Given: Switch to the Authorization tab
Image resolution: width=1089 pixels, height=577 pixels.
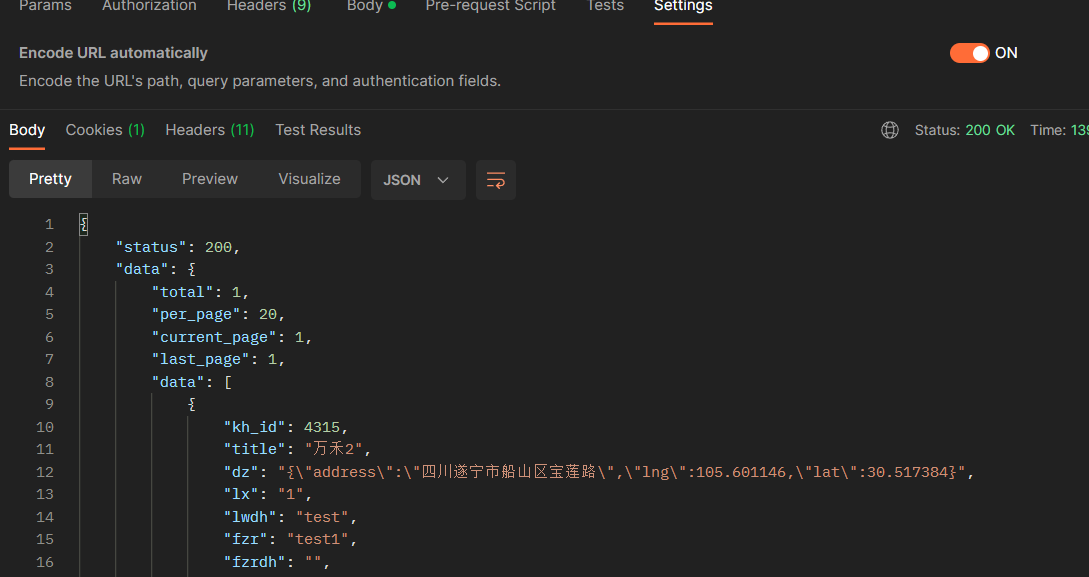Looking at the screenshot, I should (x=149, y=6).
